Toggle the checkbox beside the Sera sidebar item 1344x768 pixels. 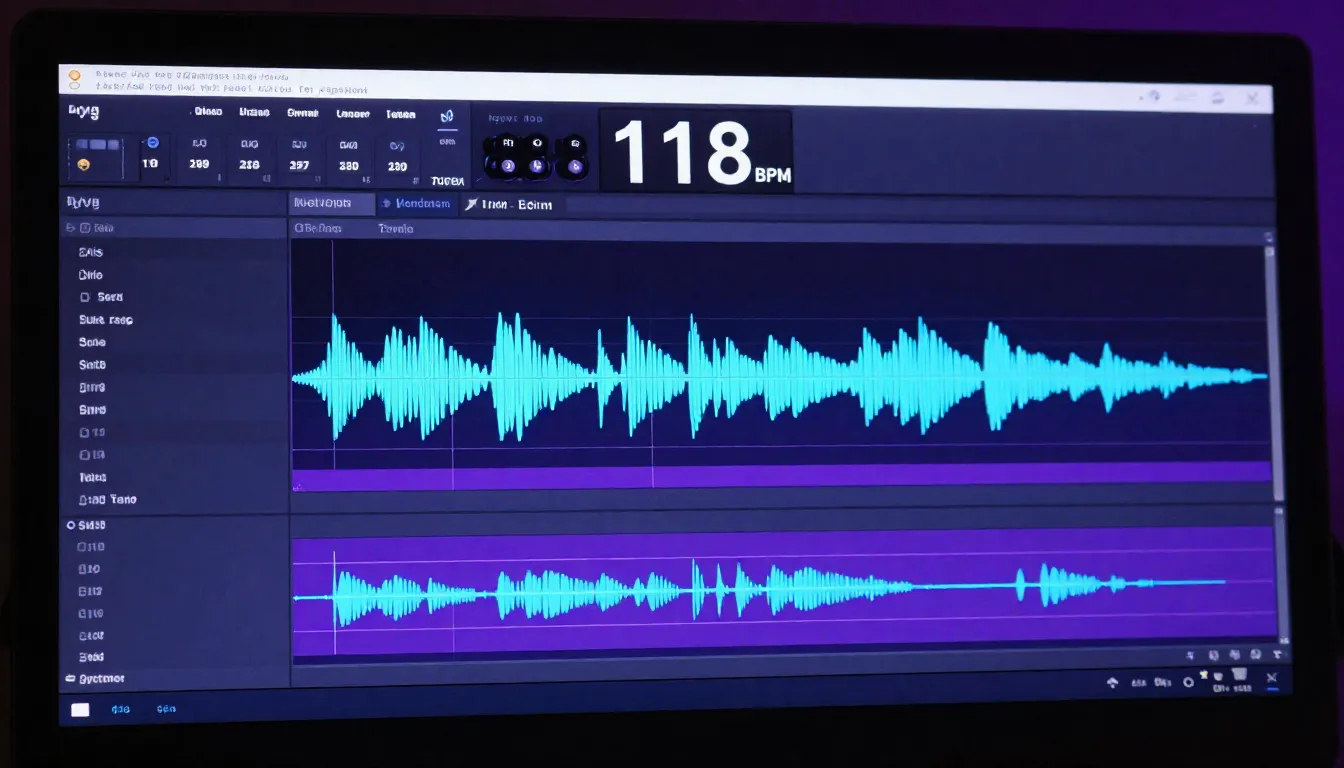[x=84, y=297]
